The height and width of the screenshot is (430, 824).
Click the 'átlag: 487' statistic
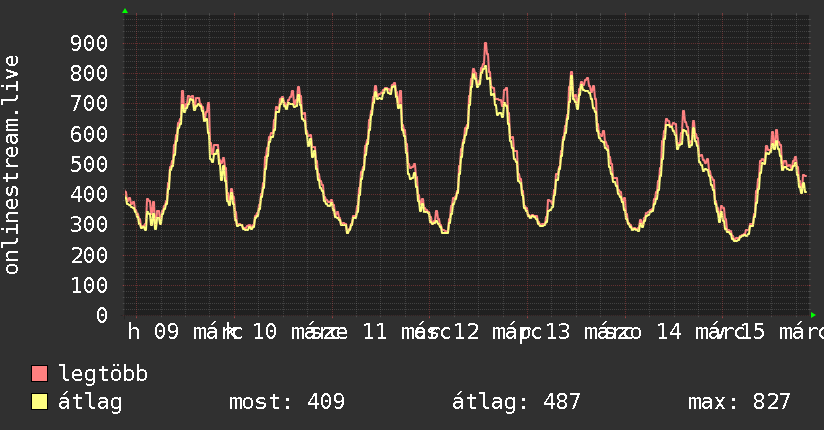click(516, 402)
